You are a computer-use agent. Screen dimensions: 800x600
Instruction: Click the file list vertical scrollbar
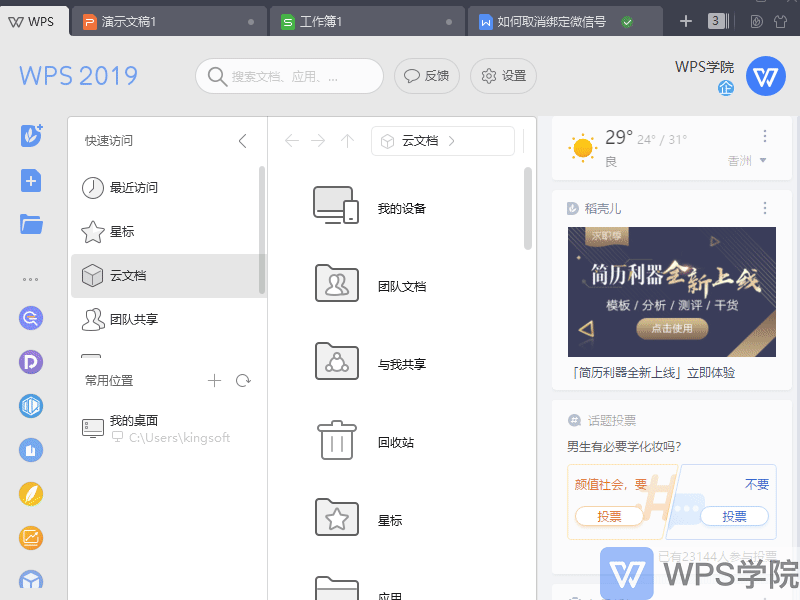(x=528, y=209)
